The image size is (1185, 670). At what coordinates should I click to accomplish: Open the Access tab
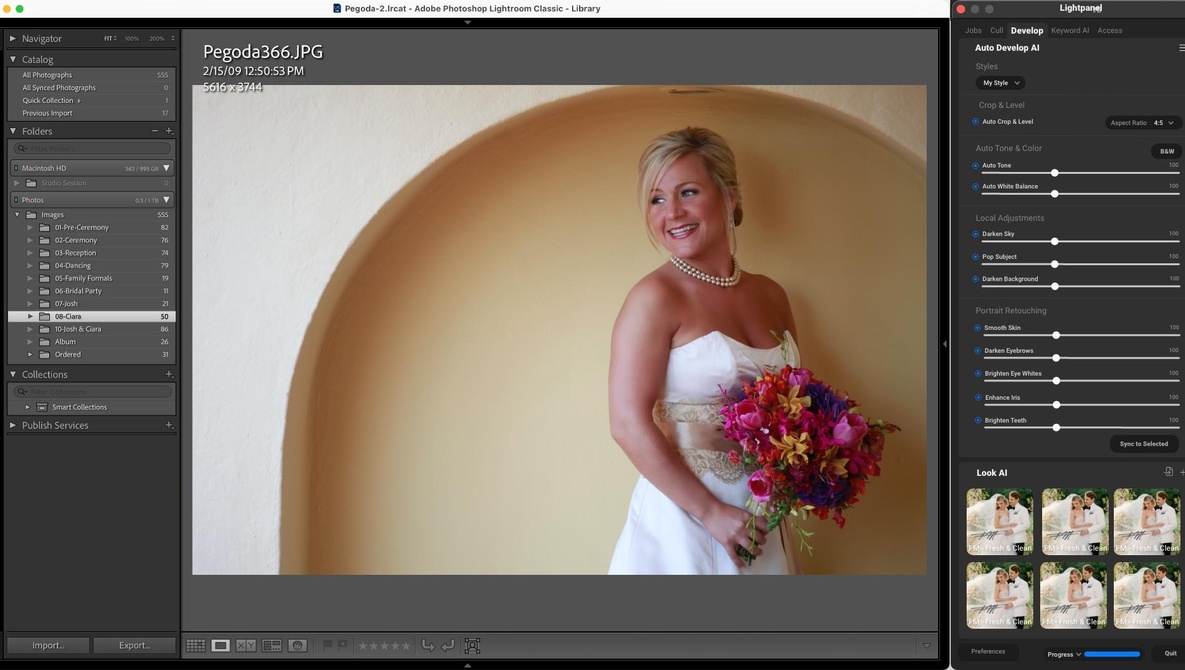pos(1109,30)
